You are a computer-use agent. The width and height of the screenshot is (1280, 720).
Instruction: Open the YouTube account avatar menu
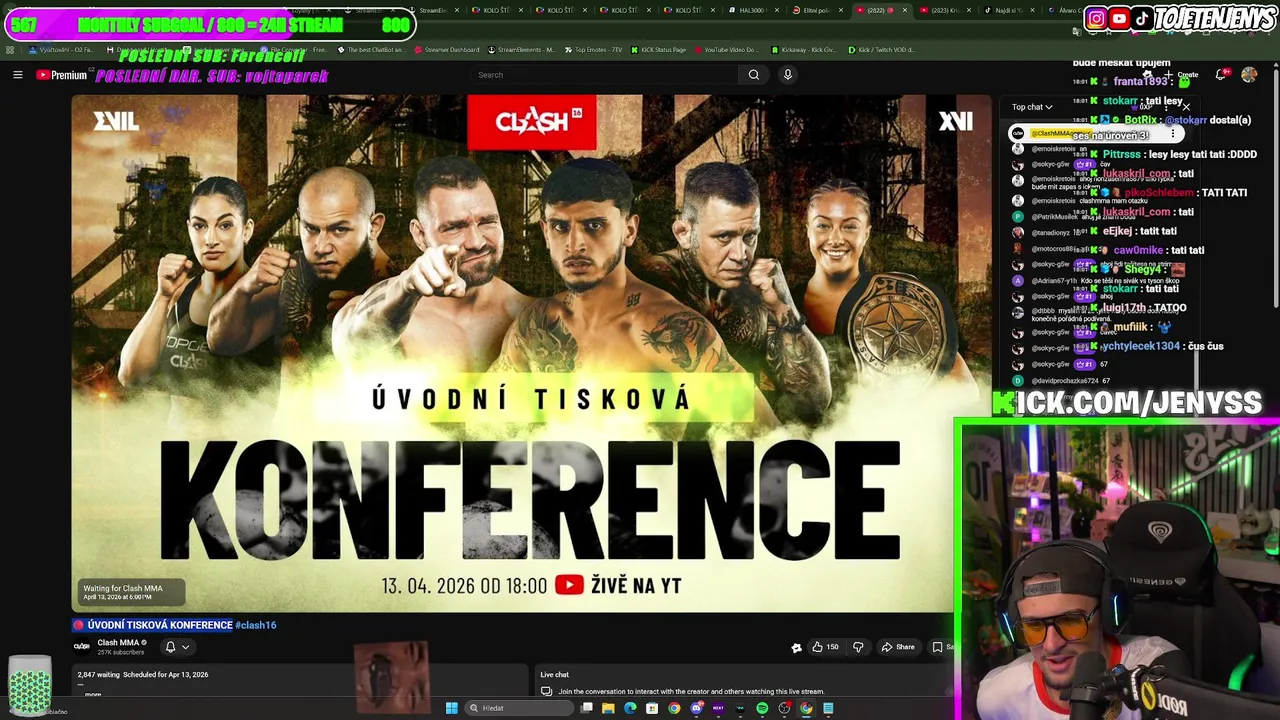tap(1249, 75)
